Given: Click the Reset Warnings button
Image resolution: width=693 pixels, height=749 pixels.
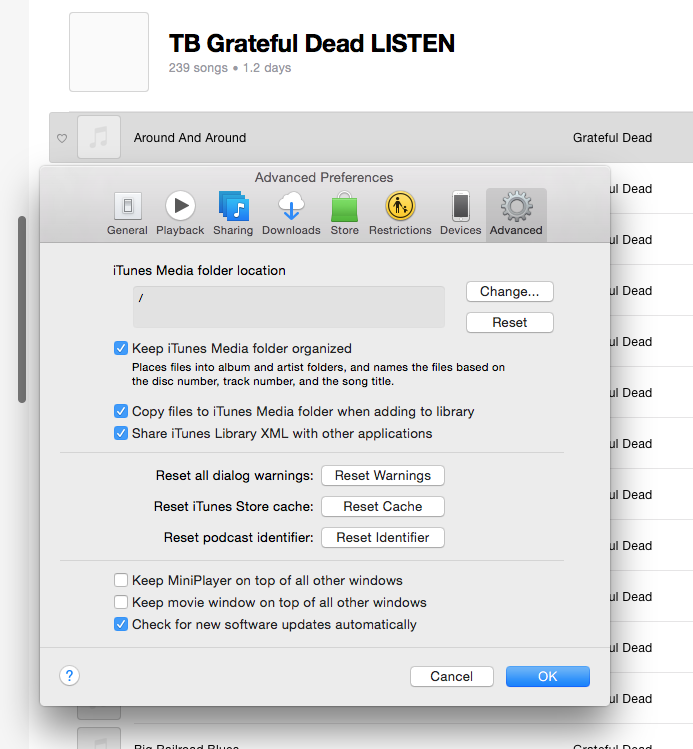Looking at the screenshot, I should (383, 475).
